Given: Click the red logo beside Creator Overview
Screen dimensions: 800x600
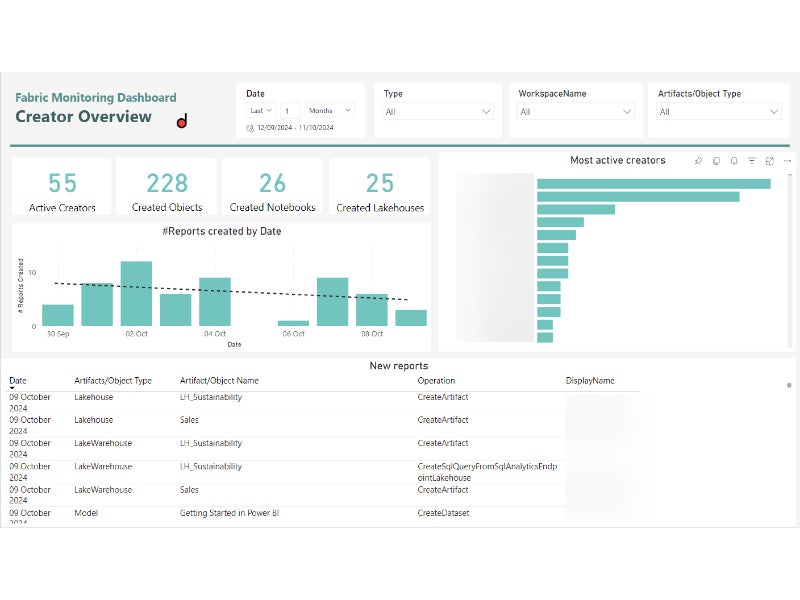Looking at the screenshot, I should coord(182,122).
